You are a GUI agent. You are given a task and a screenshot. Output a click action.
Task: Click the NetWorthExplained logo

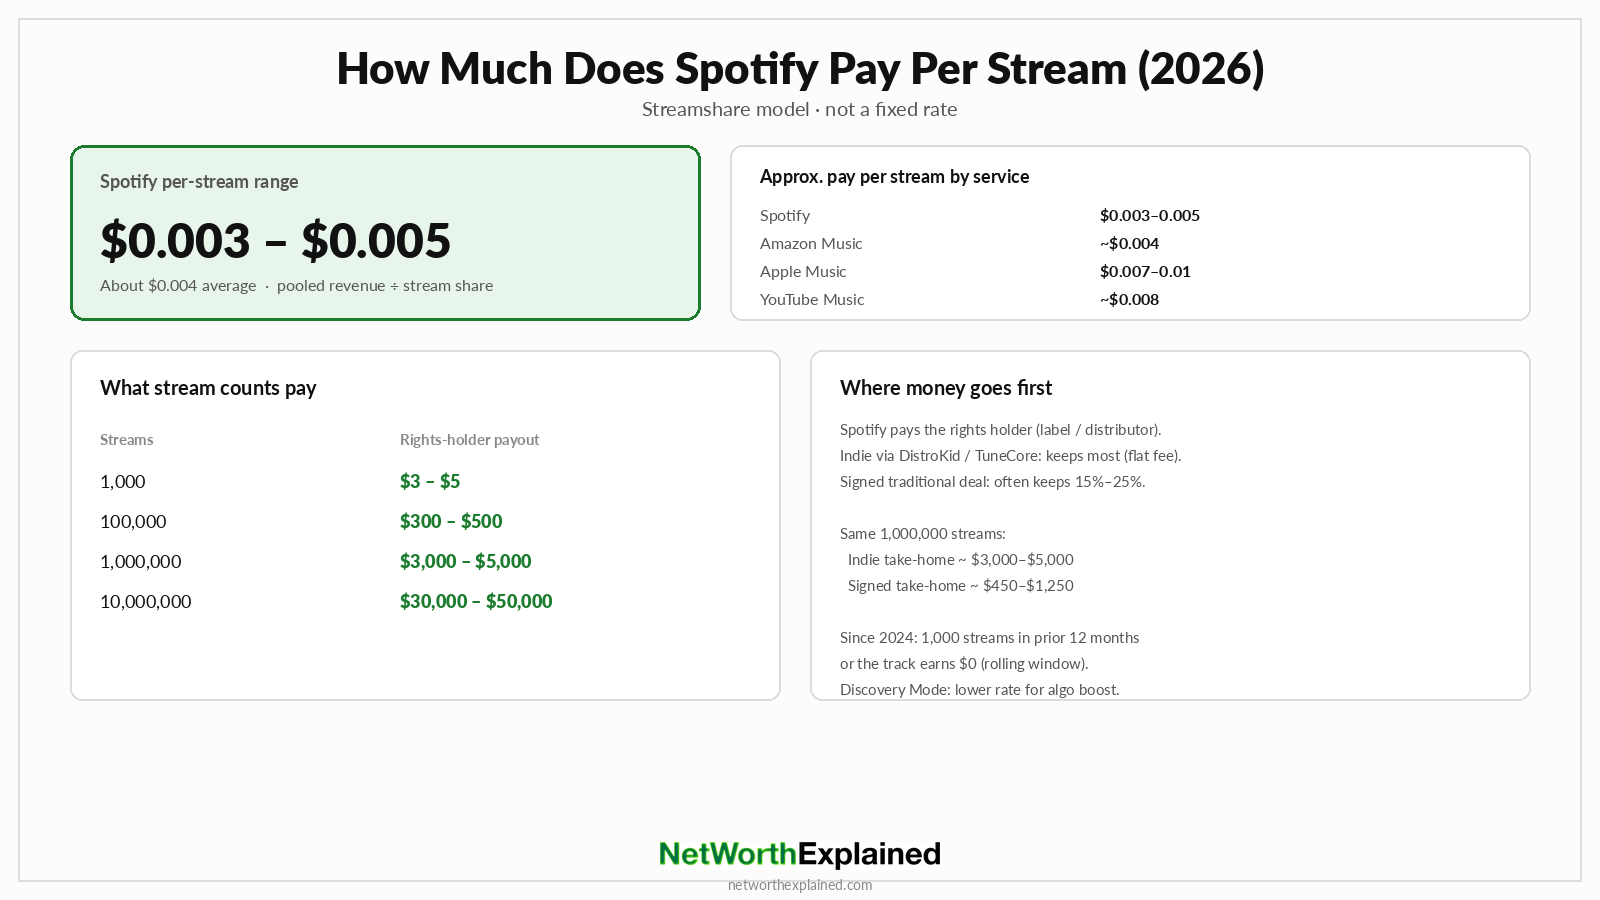coord(800,854)
